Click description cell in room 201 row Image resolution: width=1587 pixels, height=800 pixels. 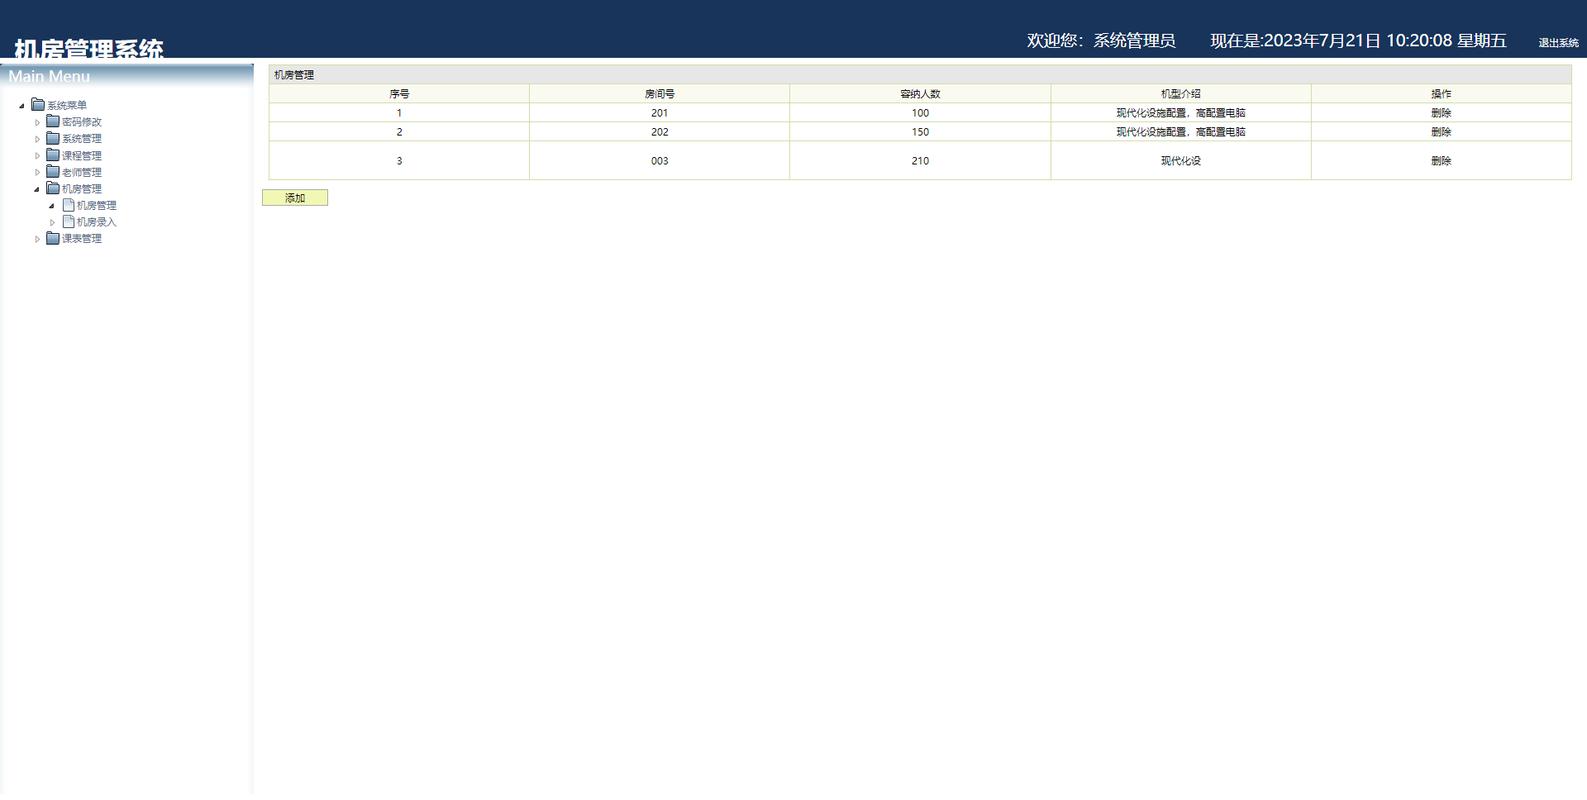(1181, 113)
